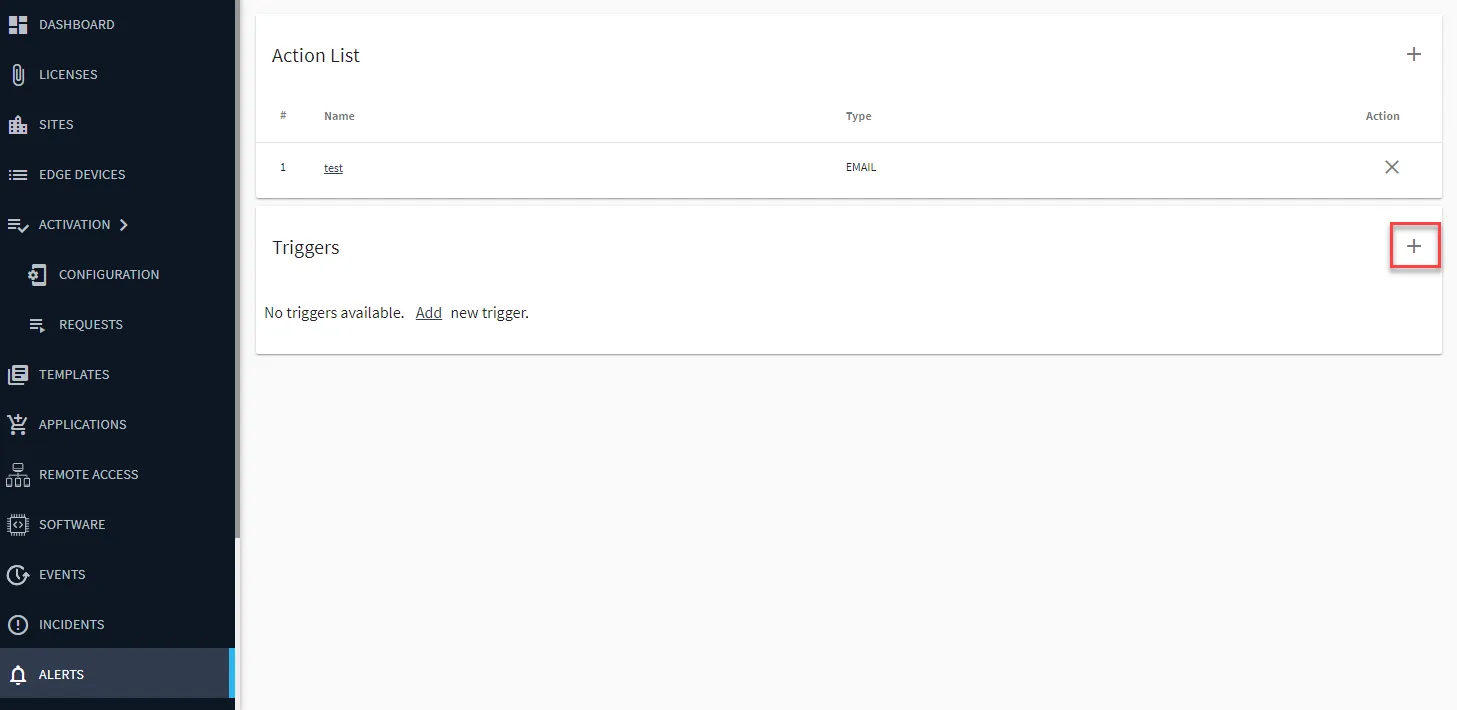Open the Software page
The height and width of the screenshot is (710, 1457).
point(72,524)
